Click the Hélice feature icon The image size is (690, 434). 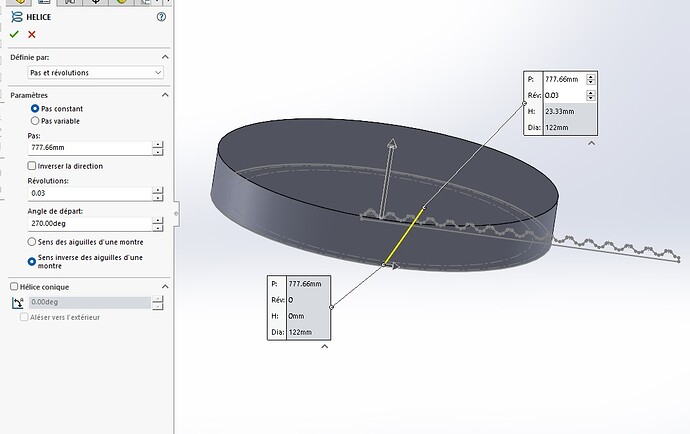click(x=17, y=17)
